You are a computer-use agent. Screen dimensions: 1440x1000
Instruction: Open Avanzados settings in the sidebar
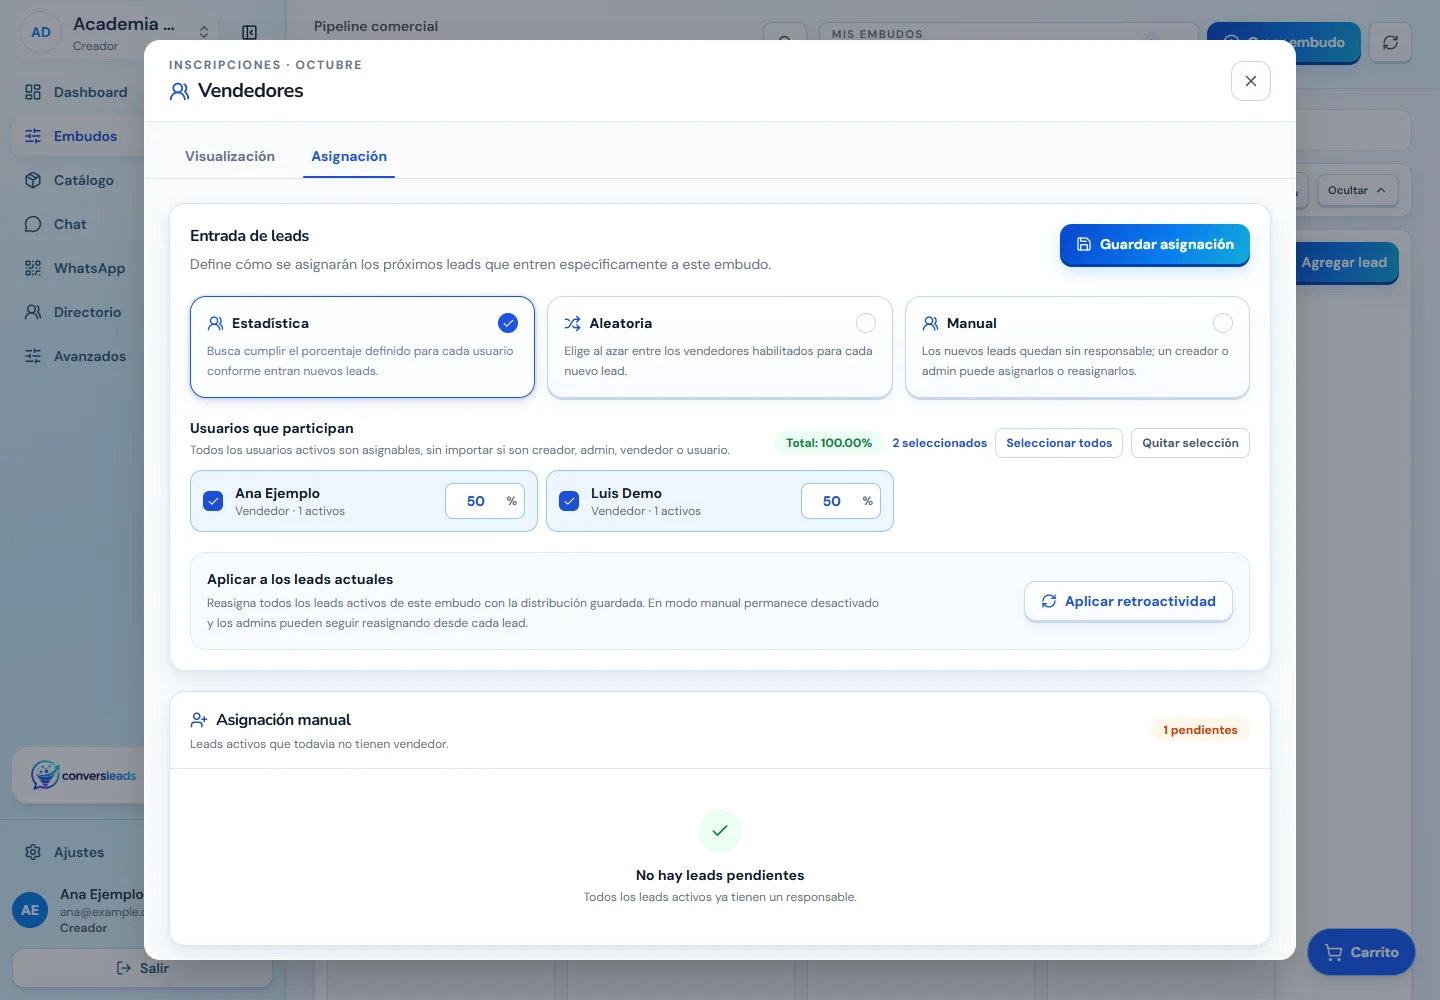[x=76, y=356]
